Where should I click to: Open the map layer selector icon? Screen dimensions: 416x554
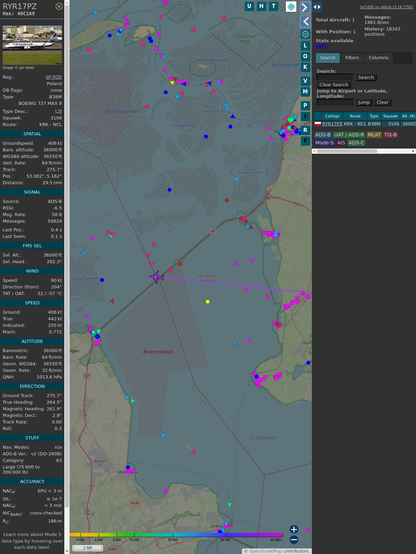[291, 6]
